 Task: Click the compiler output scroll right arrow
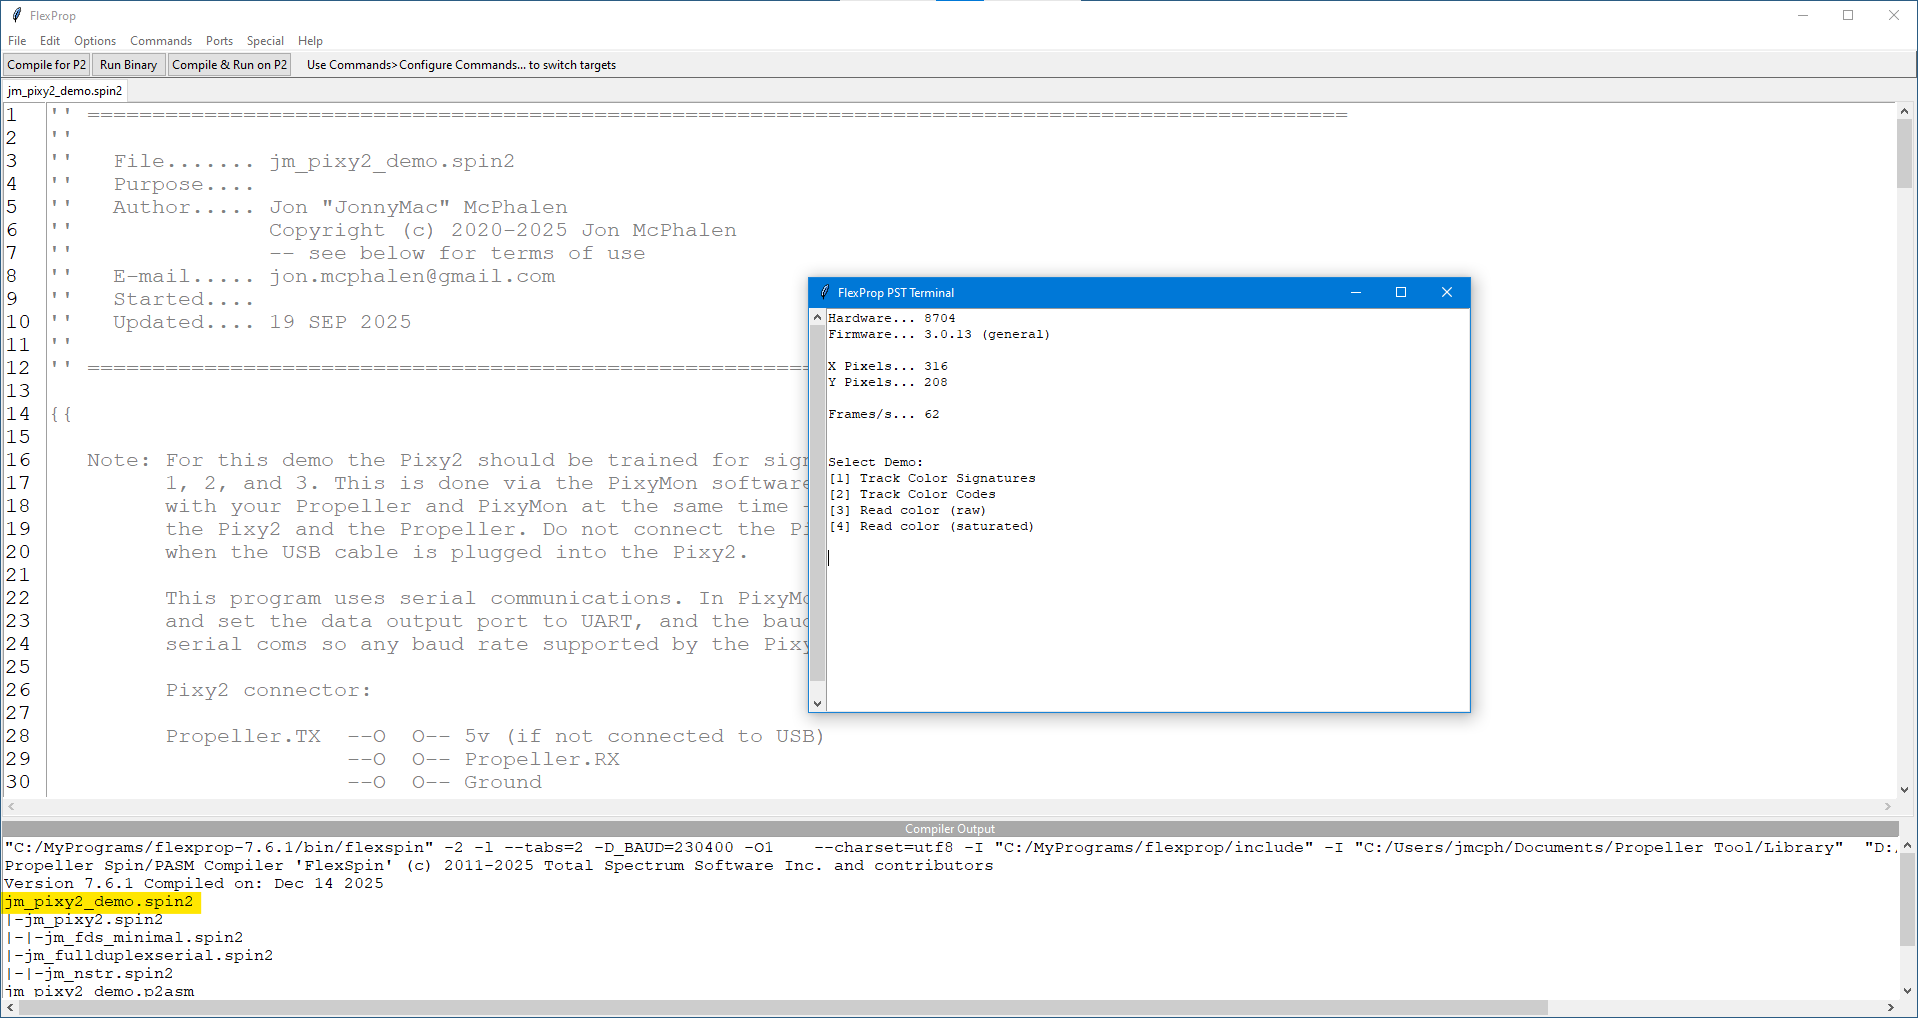pos(1890,1007)
